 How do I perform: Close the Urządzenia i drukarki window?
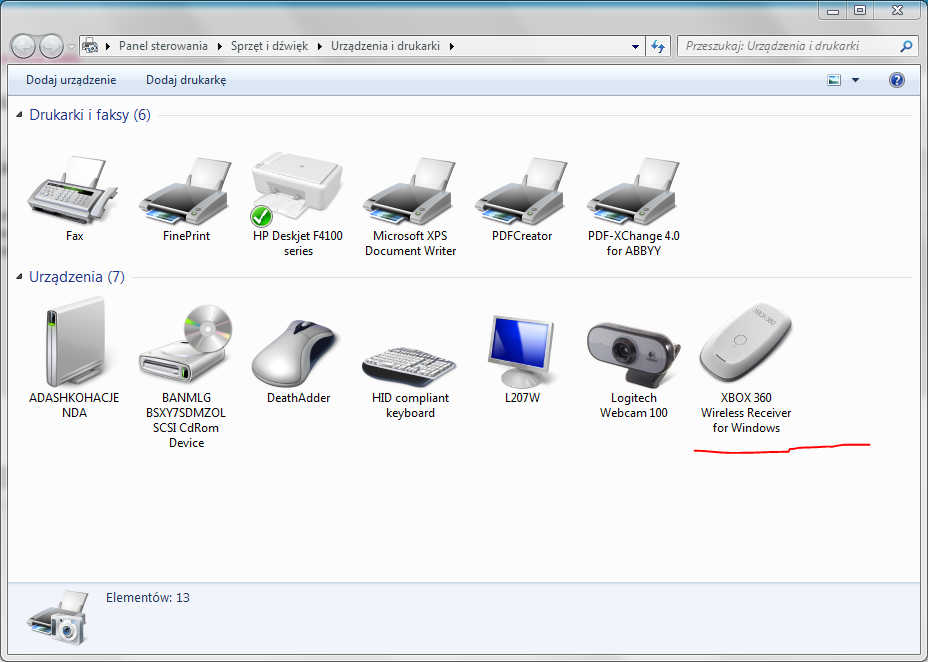click(897, 11)
